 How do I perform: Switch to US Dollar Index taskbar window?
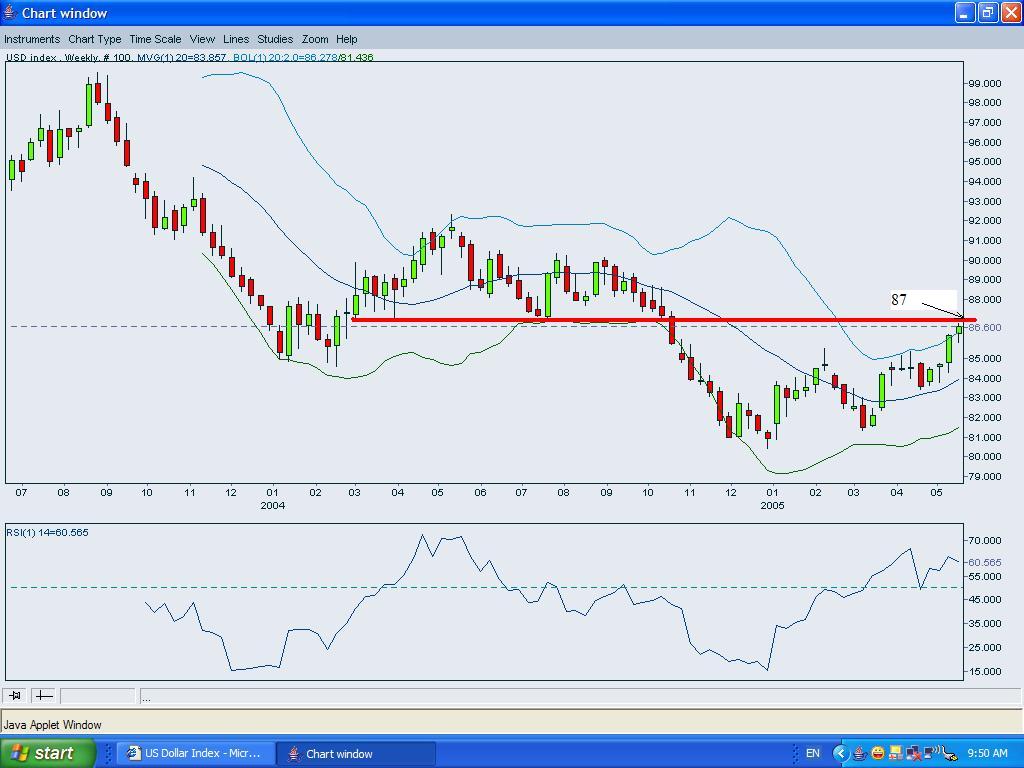(193, 753)
